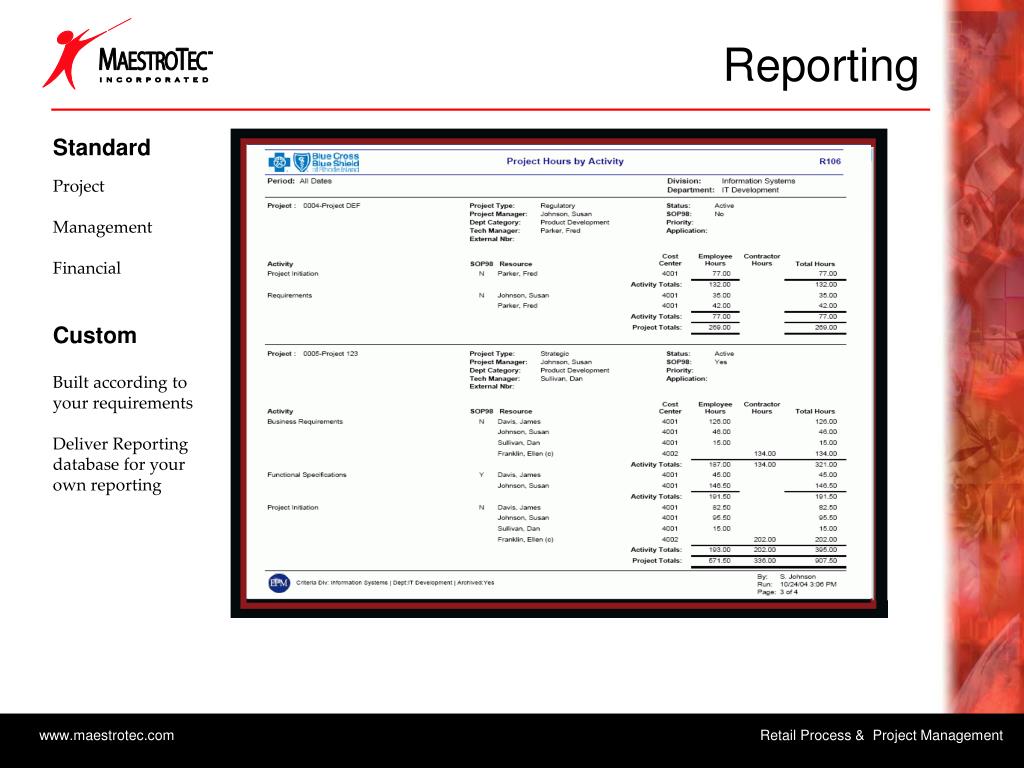This screenshot has width=1024, height=768.
Task: Click the 'Franklin, Ellen (c)' row with 202.00 hours
Action: coord(667,539)
